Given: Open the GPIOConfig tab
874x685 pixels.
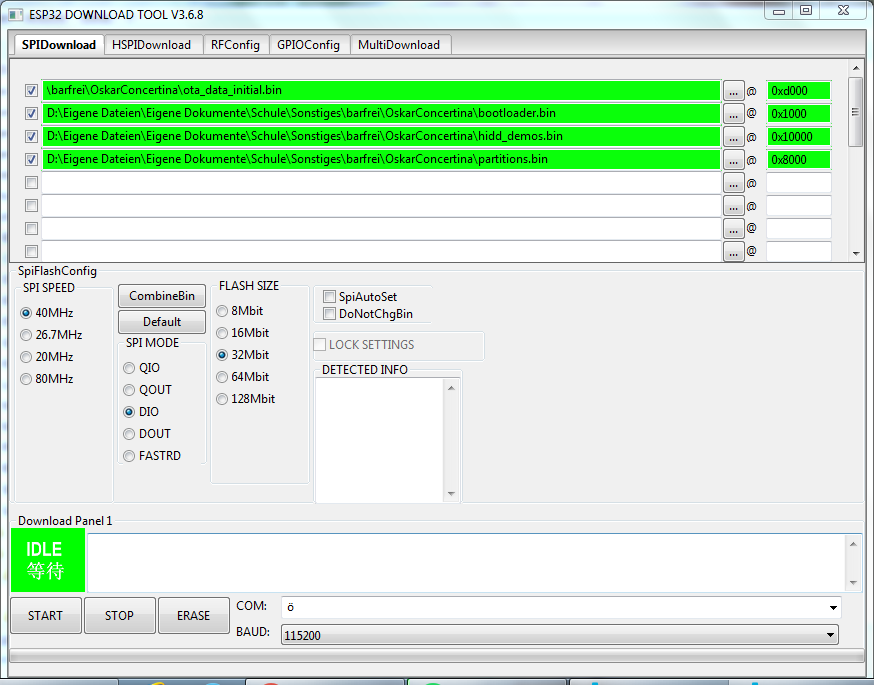Looking at the screenshot, I should (x=308, y=45).
